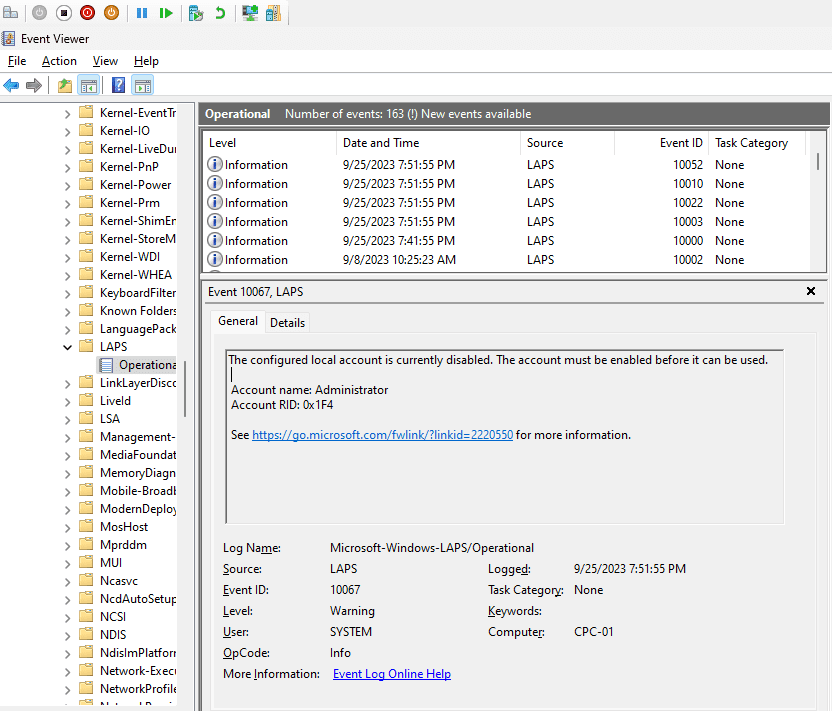
Task: Click the forward navigation arrow
Action: click(33, 84)
